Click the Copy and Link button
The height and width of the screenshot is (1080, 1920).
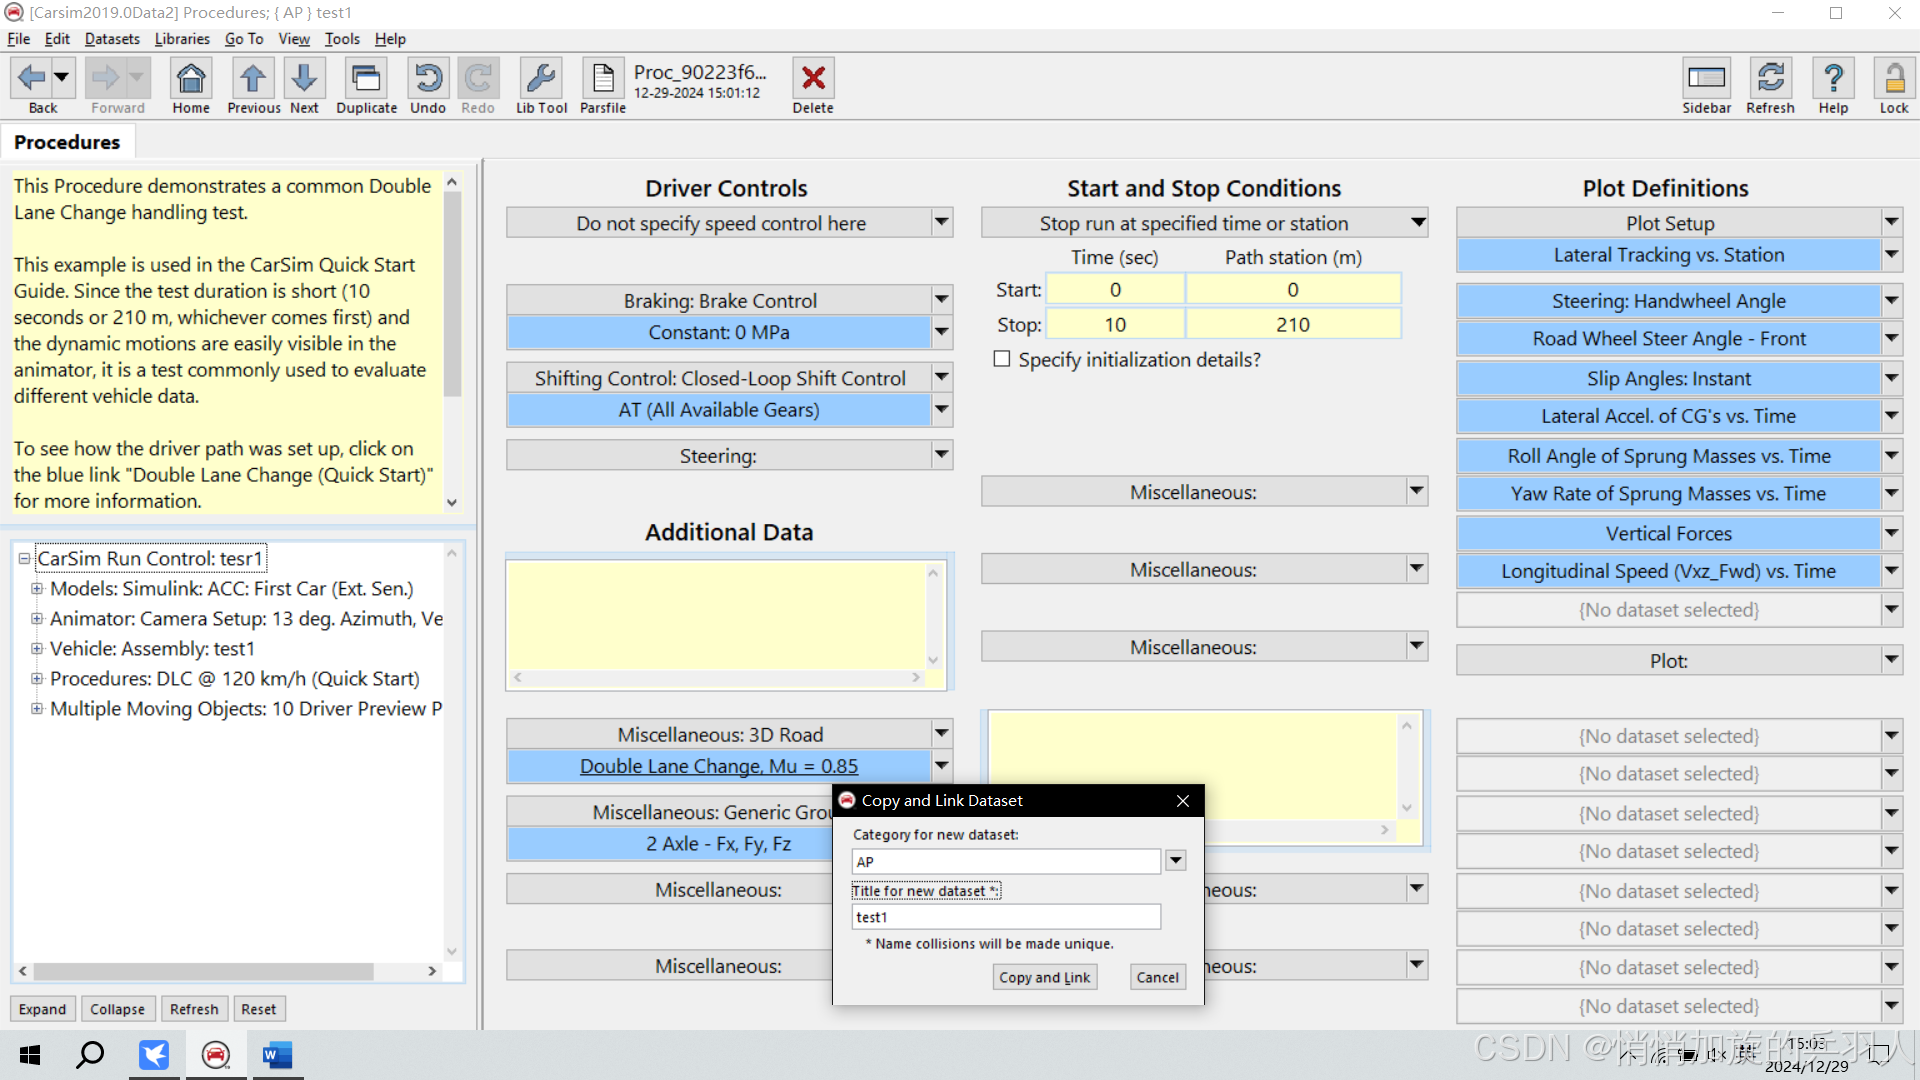pos(1044,977)
